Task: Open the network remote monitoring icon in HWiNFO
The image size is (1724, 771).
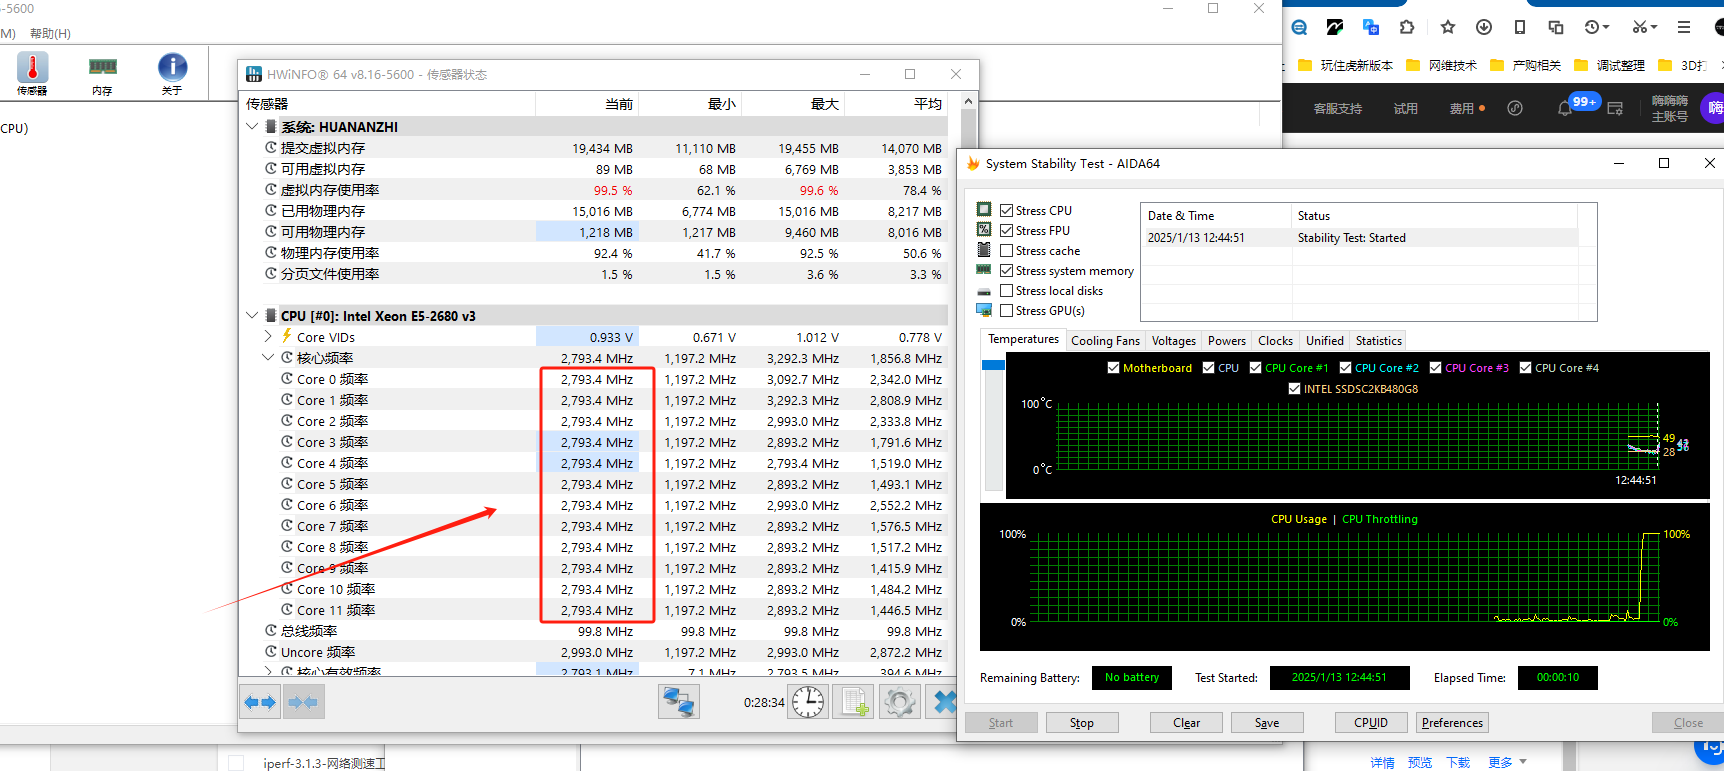Action: (x=678, y=702)
